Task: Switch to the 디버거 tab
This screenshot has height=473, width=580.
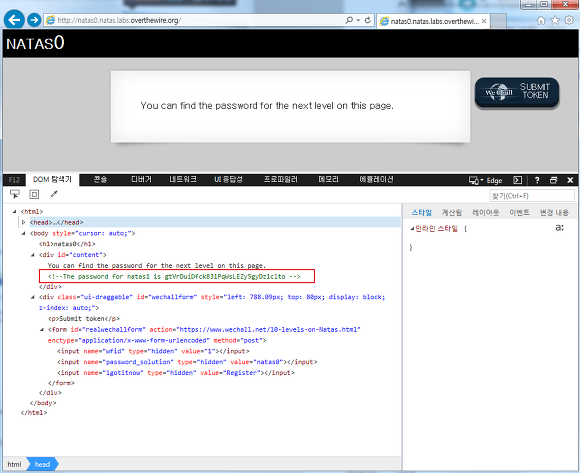Action: (x=141, y=179)
